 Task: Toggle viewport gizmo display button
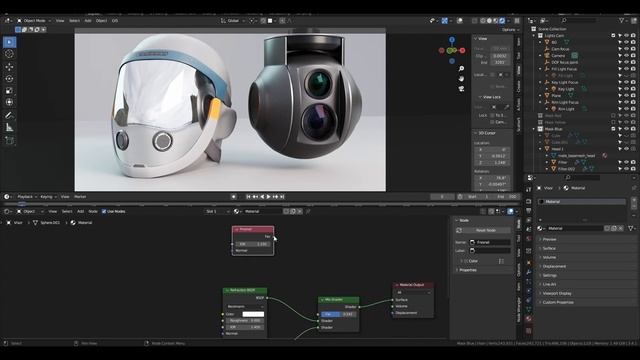point(444,20)
